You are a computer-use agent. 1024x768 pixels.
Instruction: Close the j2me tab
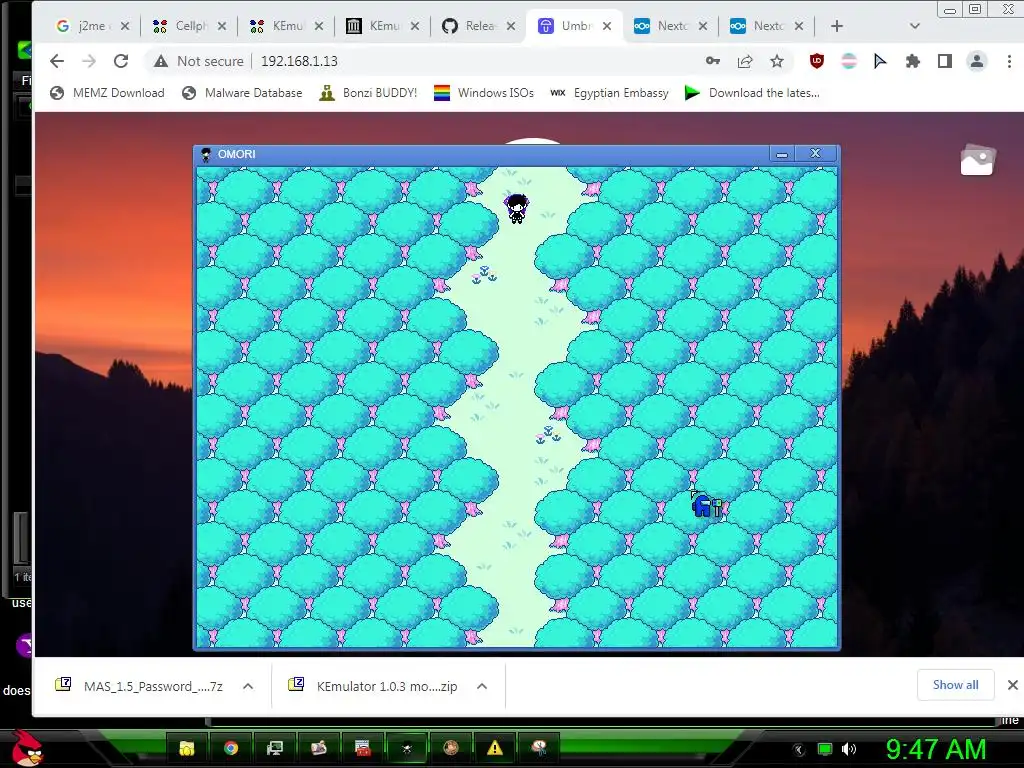125,26
